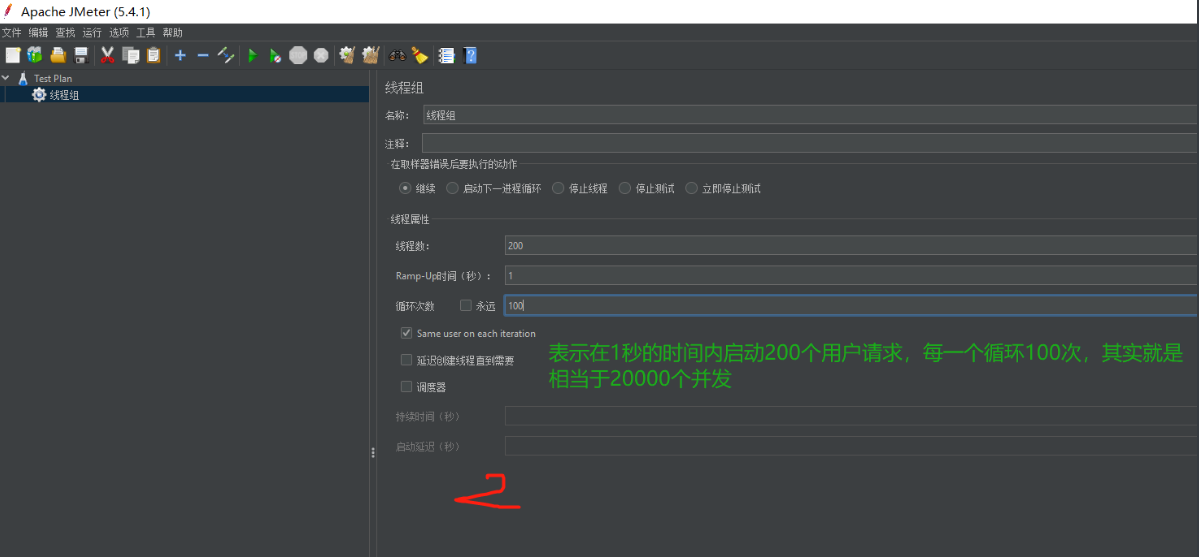Image resolution: width=1199 pixels, height=557 pixels.
Task: Click the Reset Search broom icon
Action: (419, 55)
